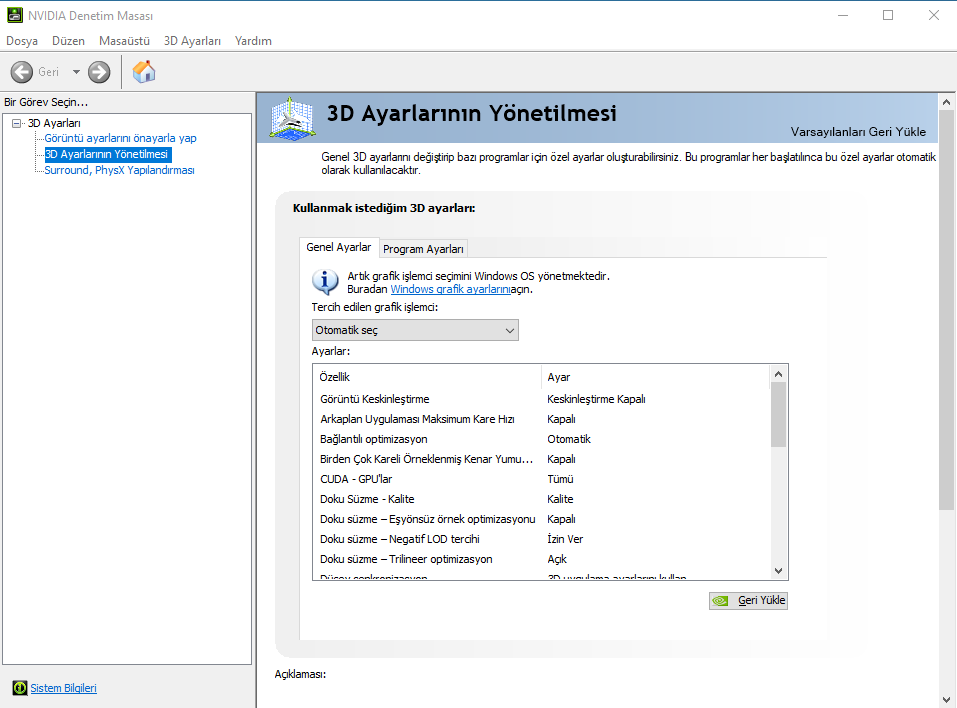Click Varsayılanları Geri Yükle link

[858, 132]
